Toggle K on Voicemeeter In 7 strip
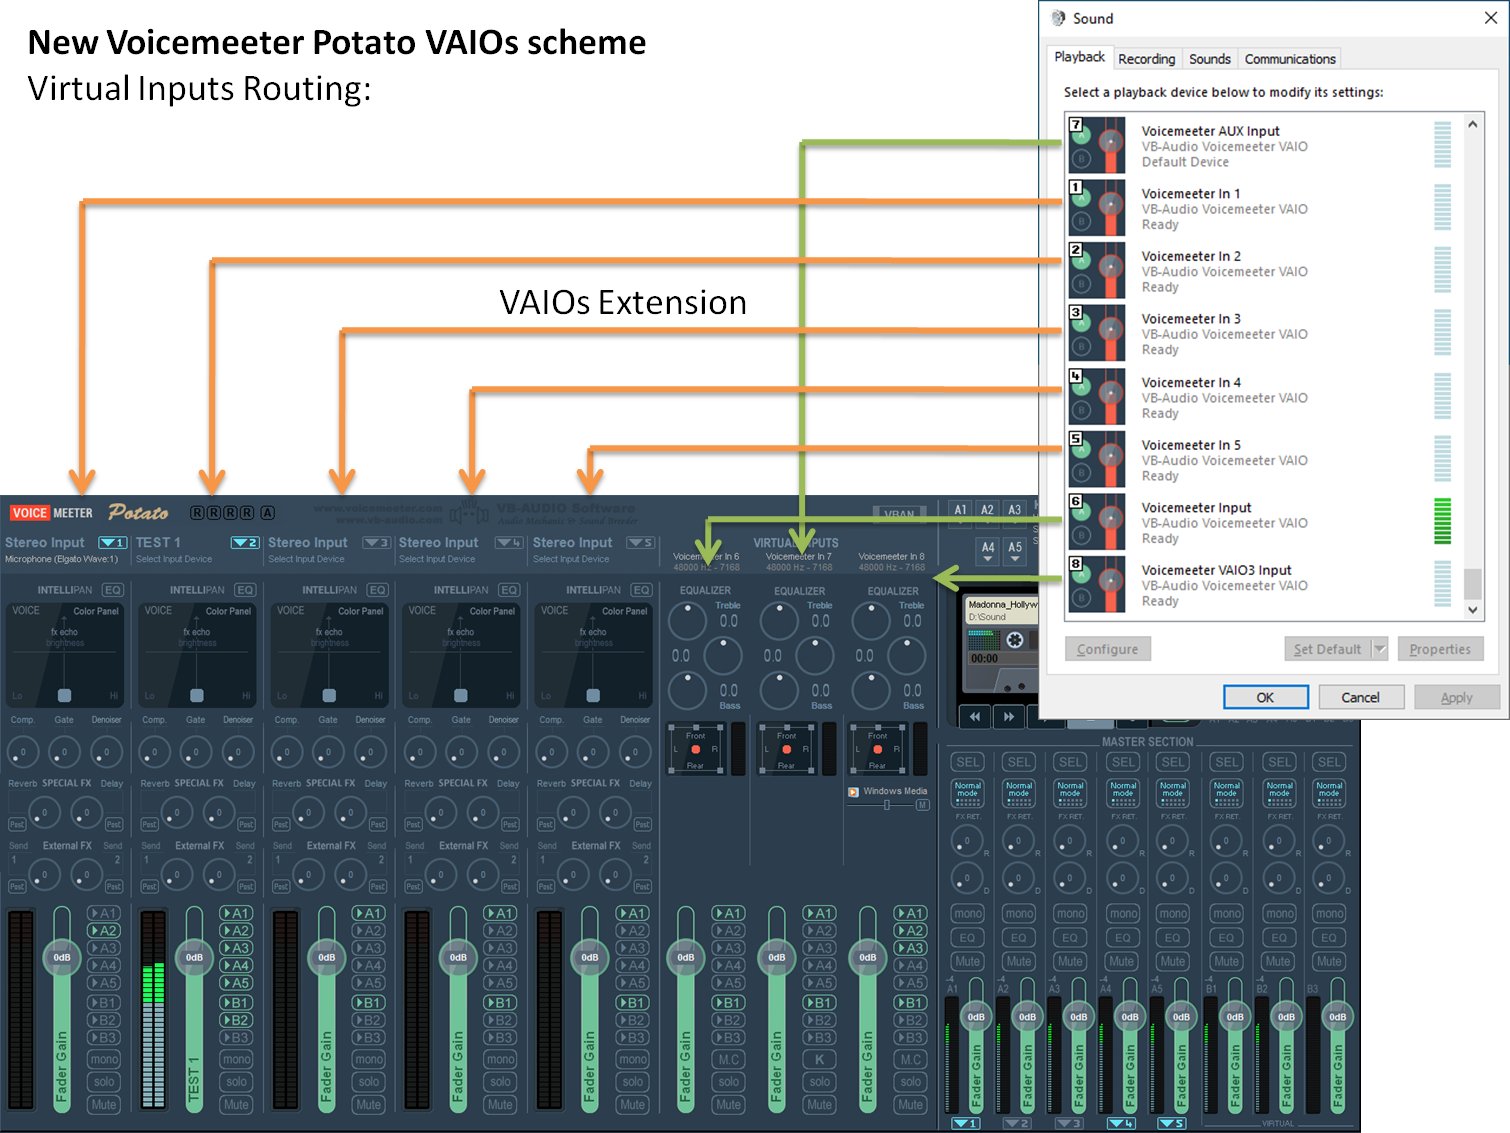Screen dimensions: 1510x1133 click(820, 1060)
